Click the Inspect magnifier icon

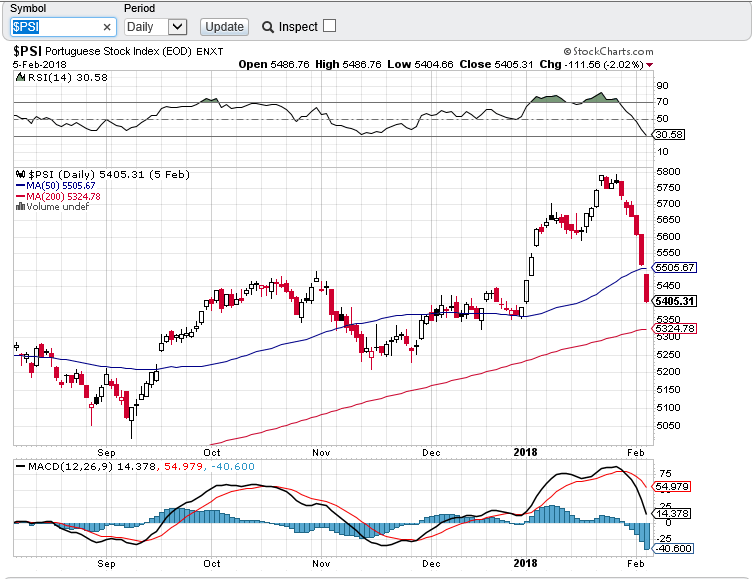(268, 27)
